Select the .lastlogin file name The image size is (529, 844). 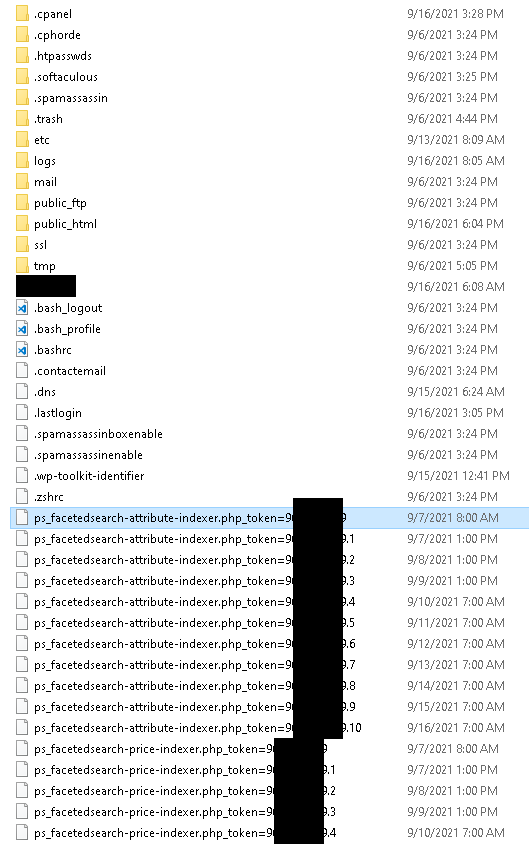[58, 413]
